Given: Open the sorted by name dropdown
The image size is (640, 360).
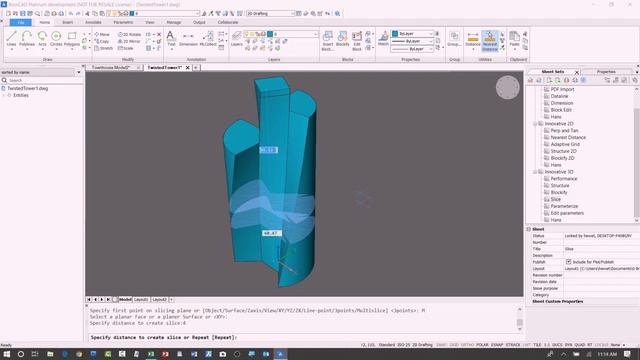Looking at the screenshot, I should point(41,72).
